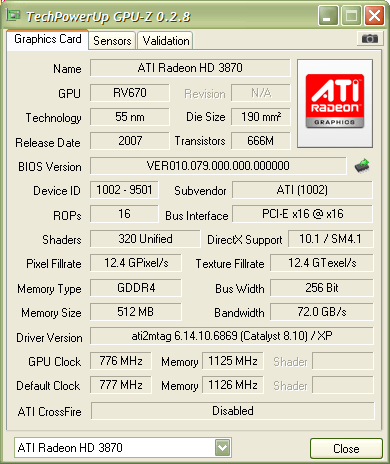The width and height of the screenshot is (390, 464).
Task: Click the Texture Fillrate label
Action: 230,264
